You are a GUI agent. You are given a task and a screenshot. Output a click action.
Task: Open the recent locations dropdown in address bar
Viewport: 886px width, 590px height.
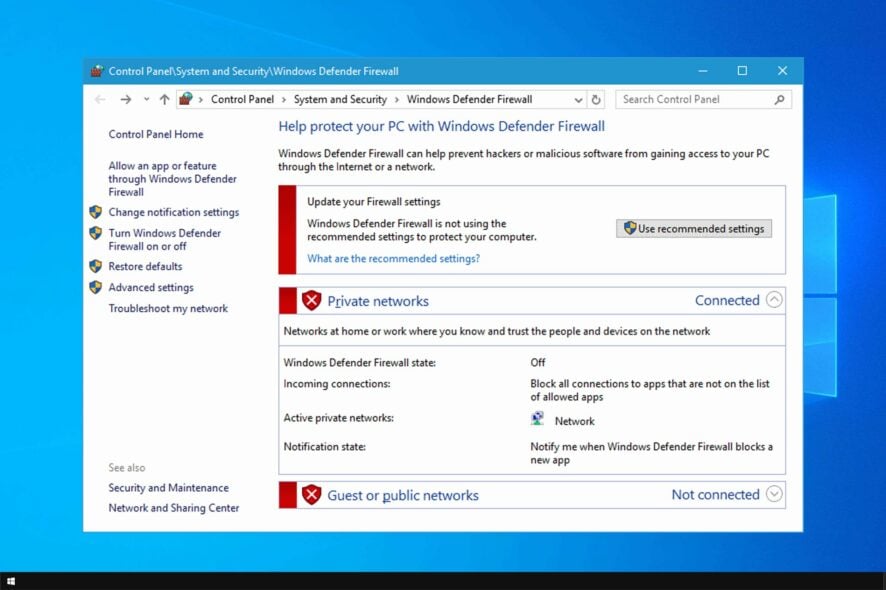147,99
